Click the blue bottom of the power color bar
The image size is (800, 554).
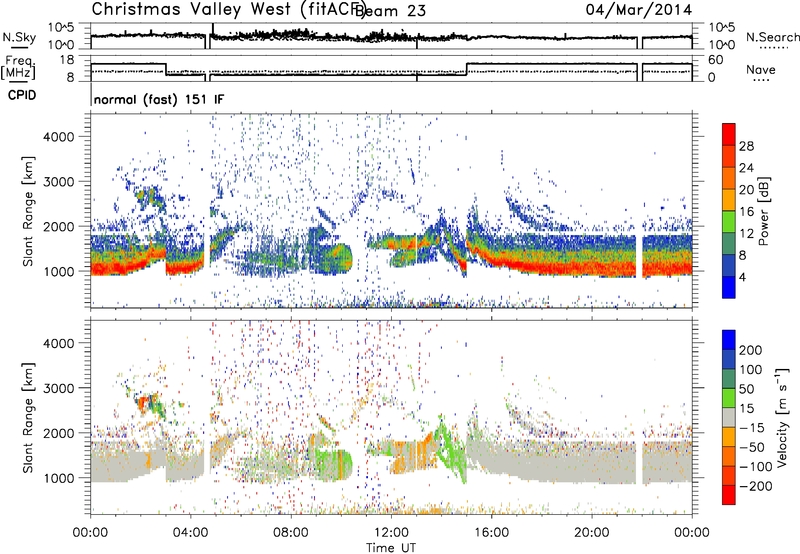point(729,287)
